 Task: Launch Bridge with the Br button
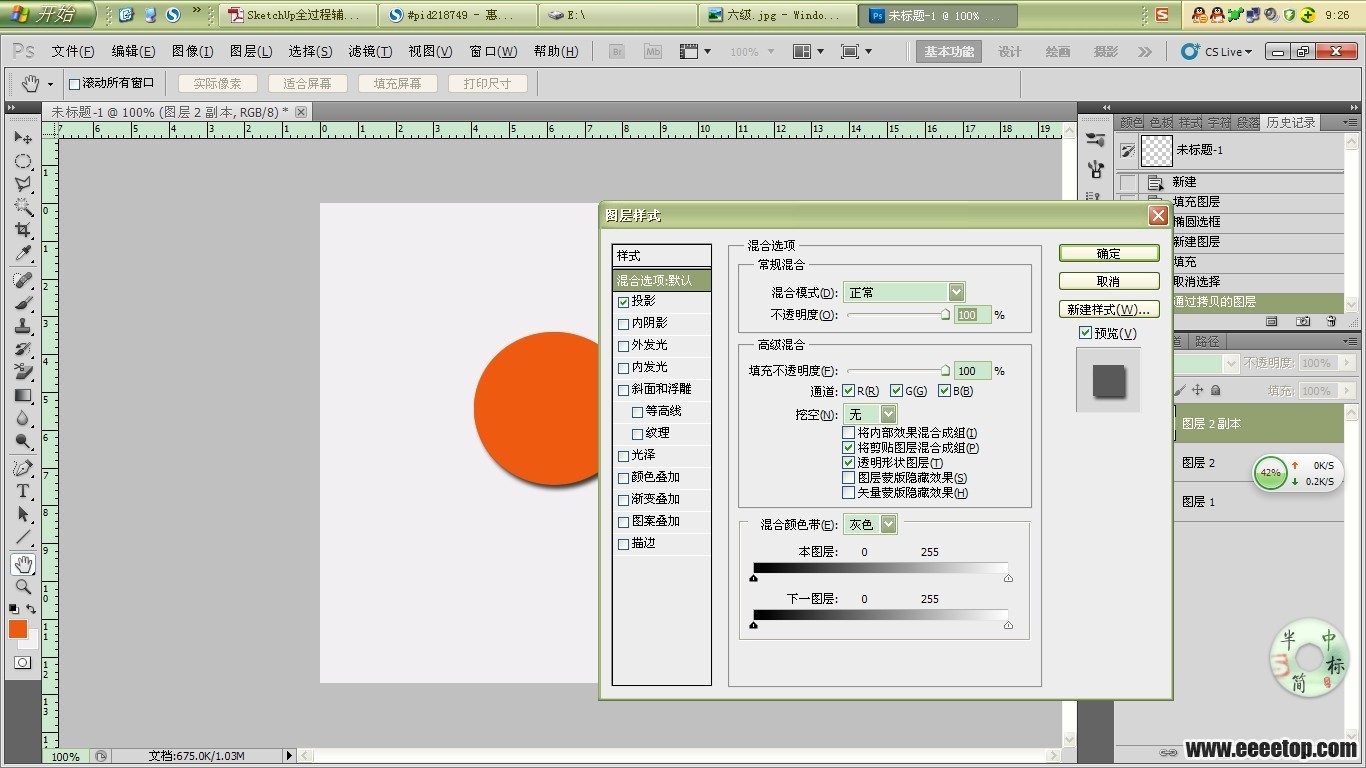tap(617, 51)
